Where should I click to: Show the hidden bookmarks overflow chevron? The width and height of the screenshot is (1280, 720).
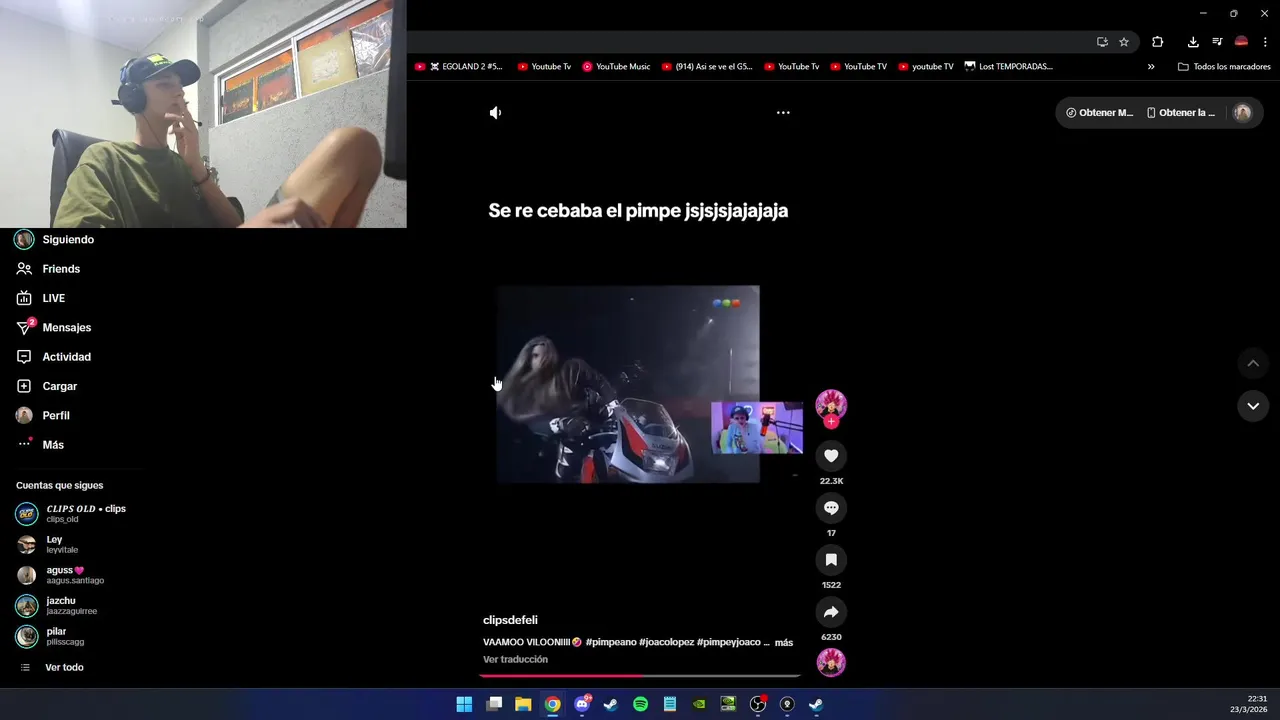point(1151,67)
